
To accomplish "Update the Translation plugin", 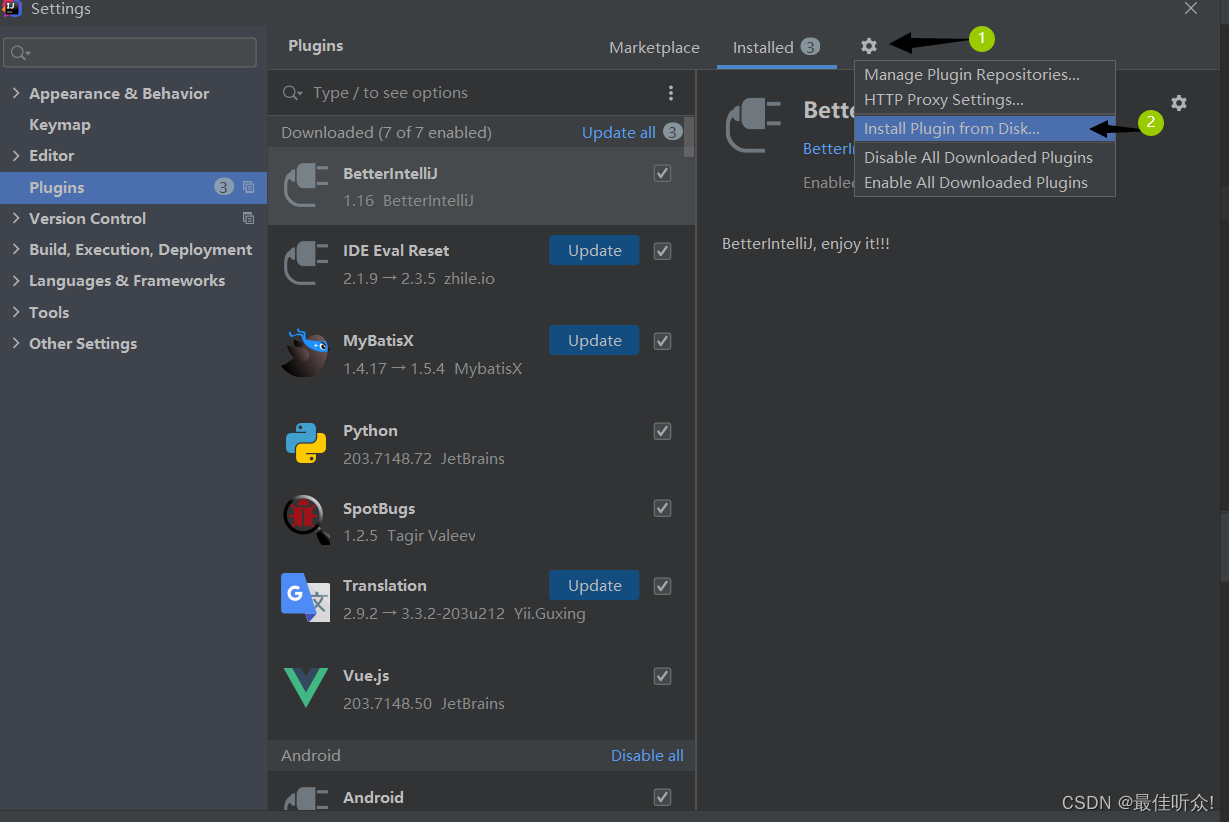I will point(594,586).
